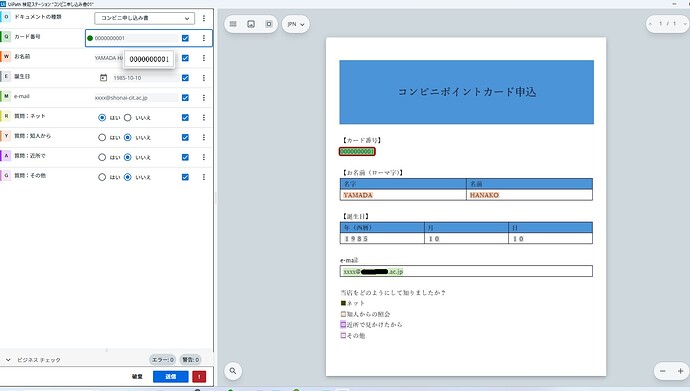Select いいえ for 質問：近所で
The height and width of the screenshot is (391, 690).
coord(128,157)
